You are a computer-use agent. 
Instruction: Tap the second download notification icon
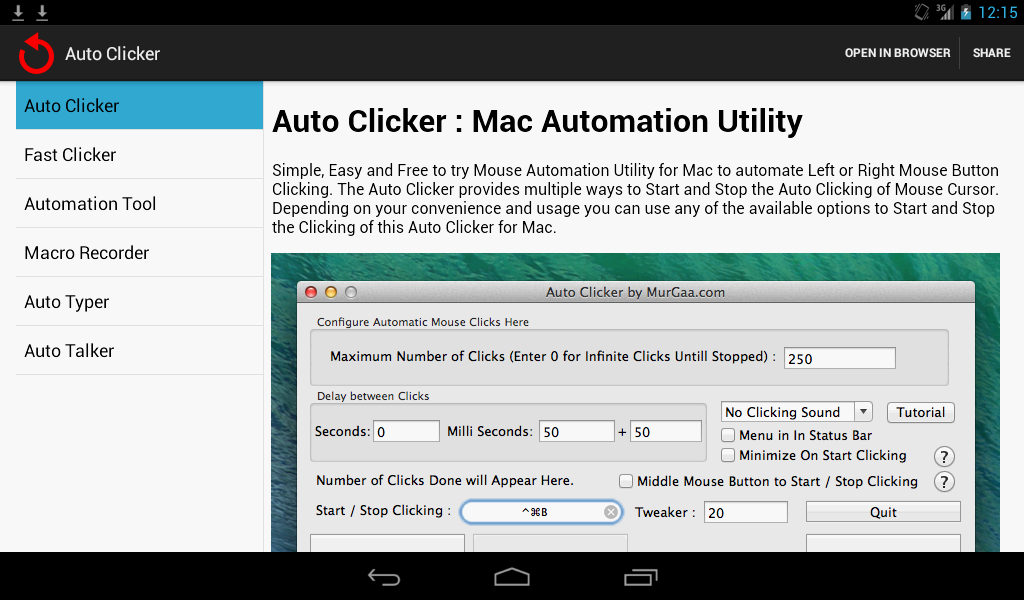pos(42,12)
